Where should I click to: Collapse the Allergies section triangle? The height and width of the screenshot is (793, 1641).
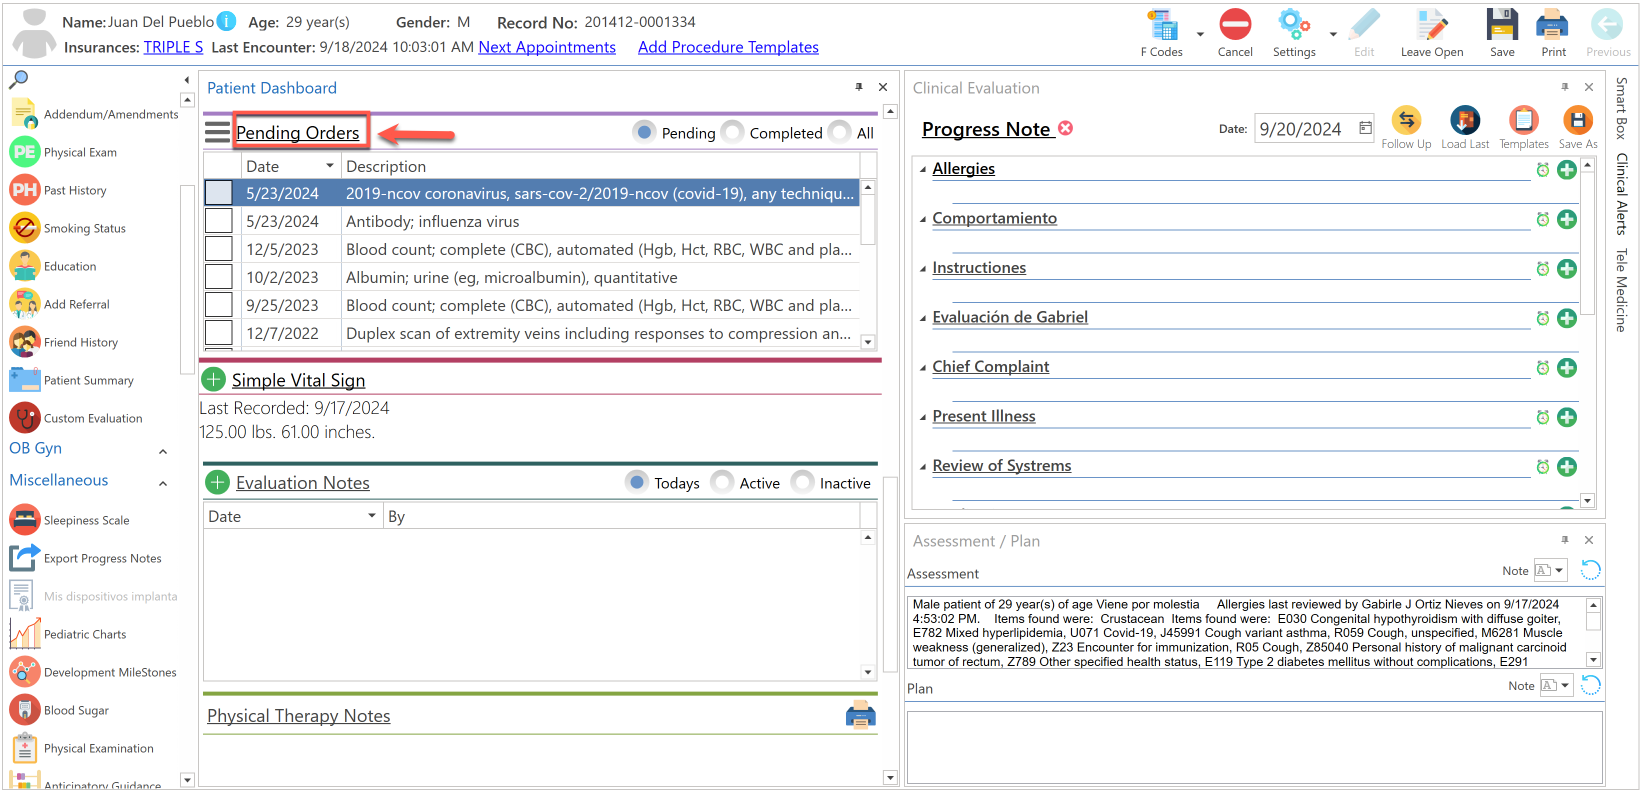[923, 169]
